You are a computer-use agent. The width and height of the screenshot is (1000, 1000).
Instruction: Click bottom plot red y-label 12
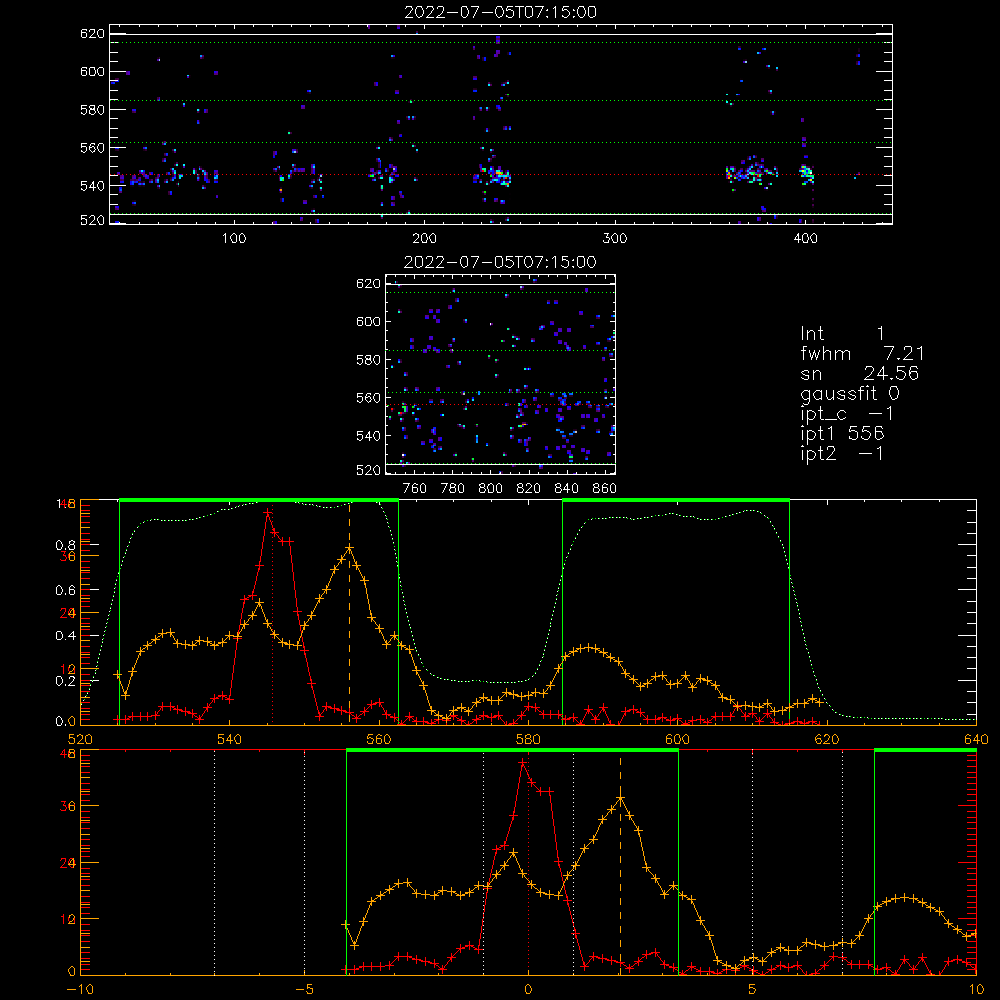click(x=68, y=919)
